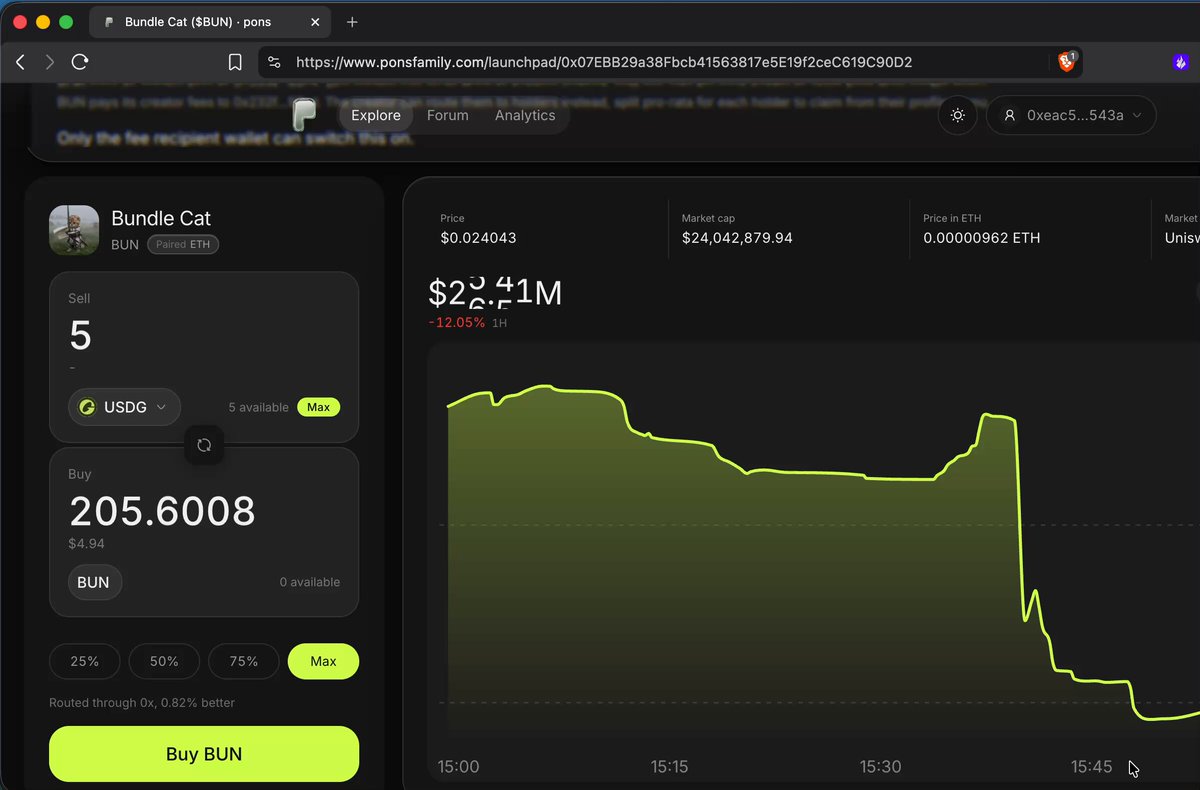
Task: Click the 15:15 chart time label
Action: click(669, 767)
